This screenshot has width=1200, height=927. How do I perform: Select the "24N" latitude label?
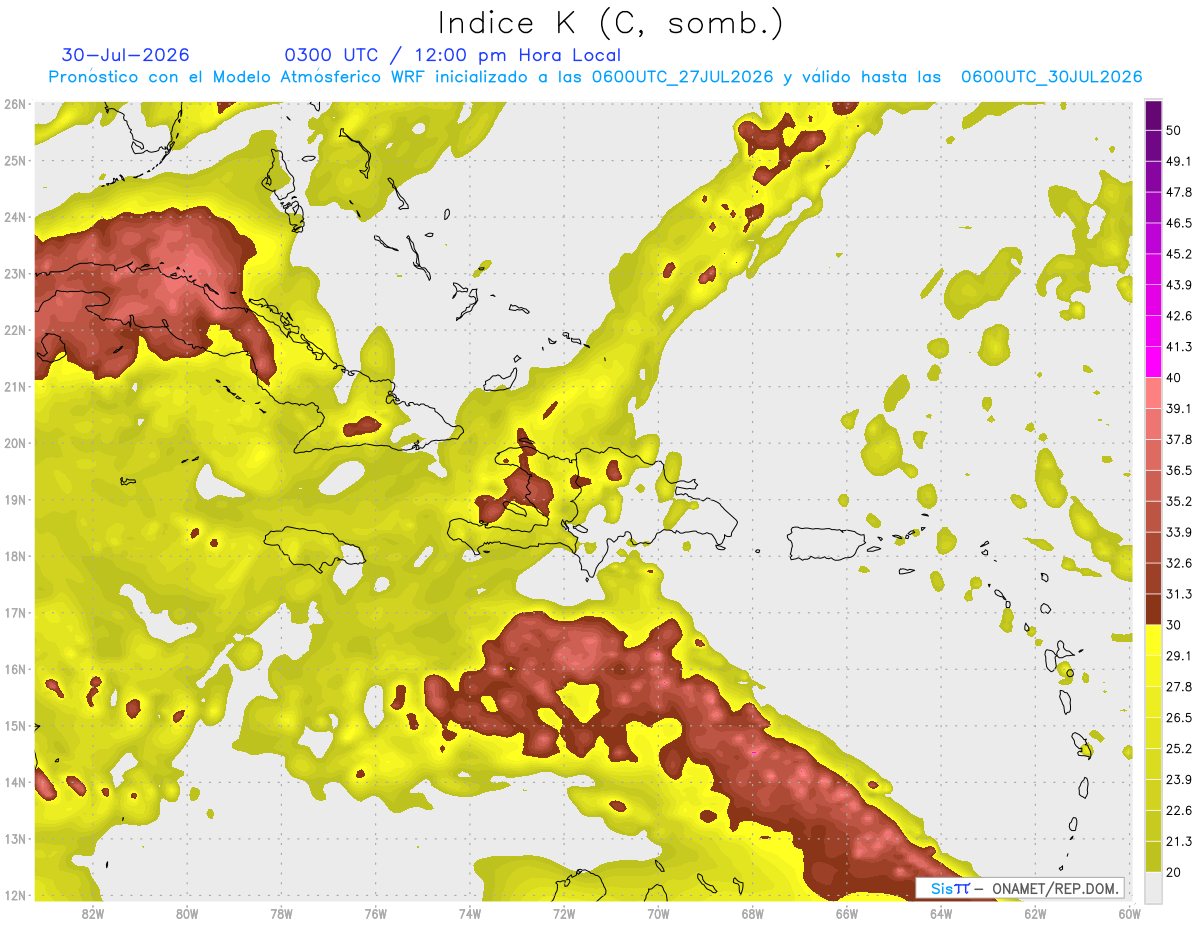(x=15, y=217)
